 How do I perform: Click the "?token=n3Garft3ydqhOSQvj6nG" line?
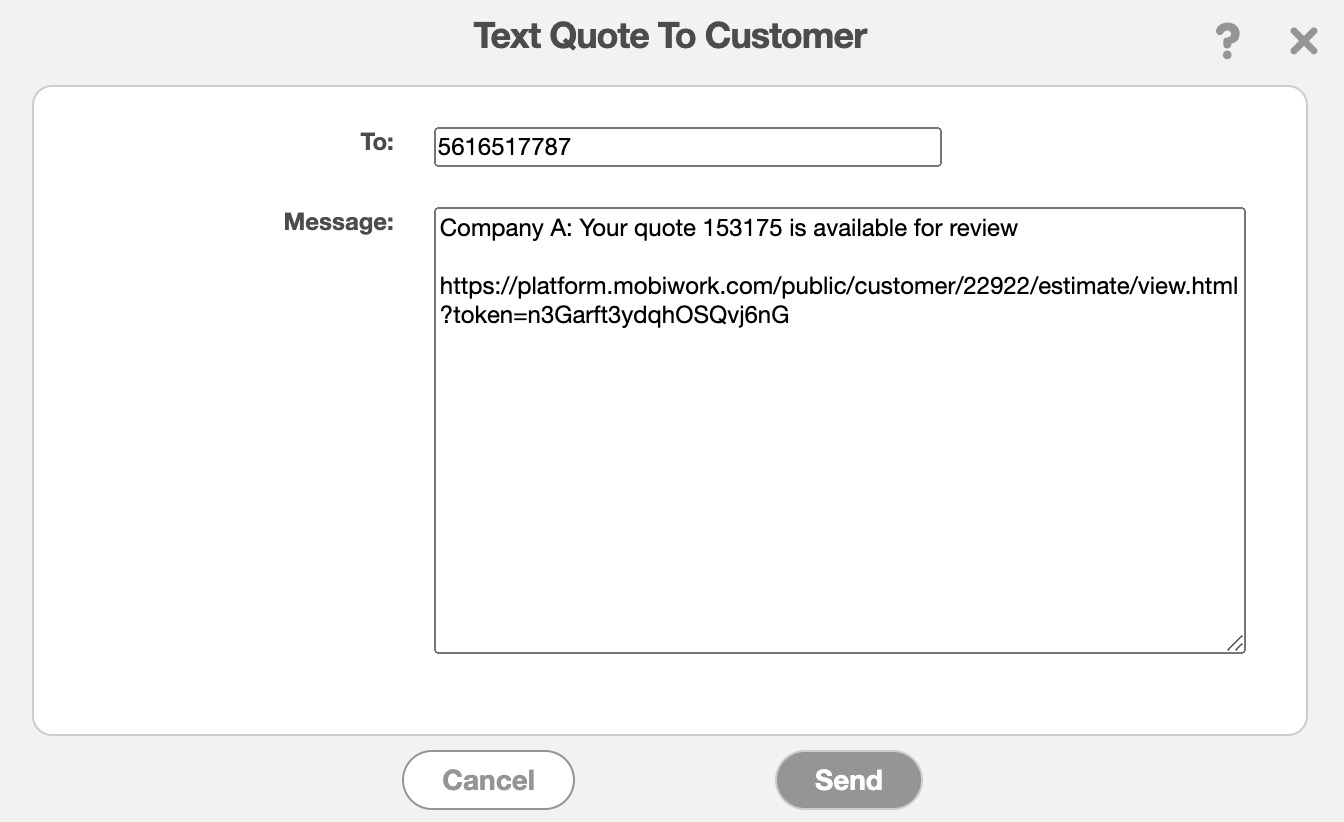(614, 316)
